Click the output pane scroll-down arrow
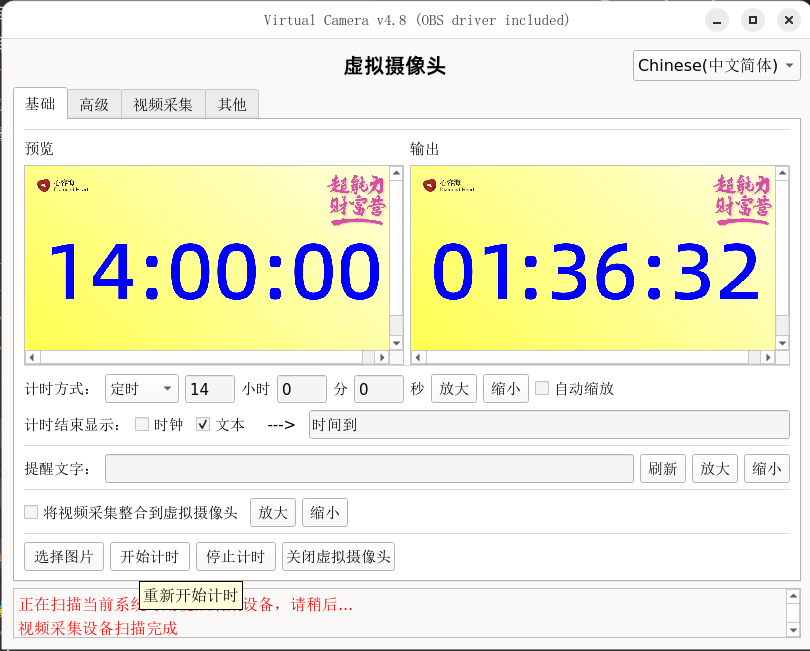Screen dimensions: 810x651 pos(781,342)
